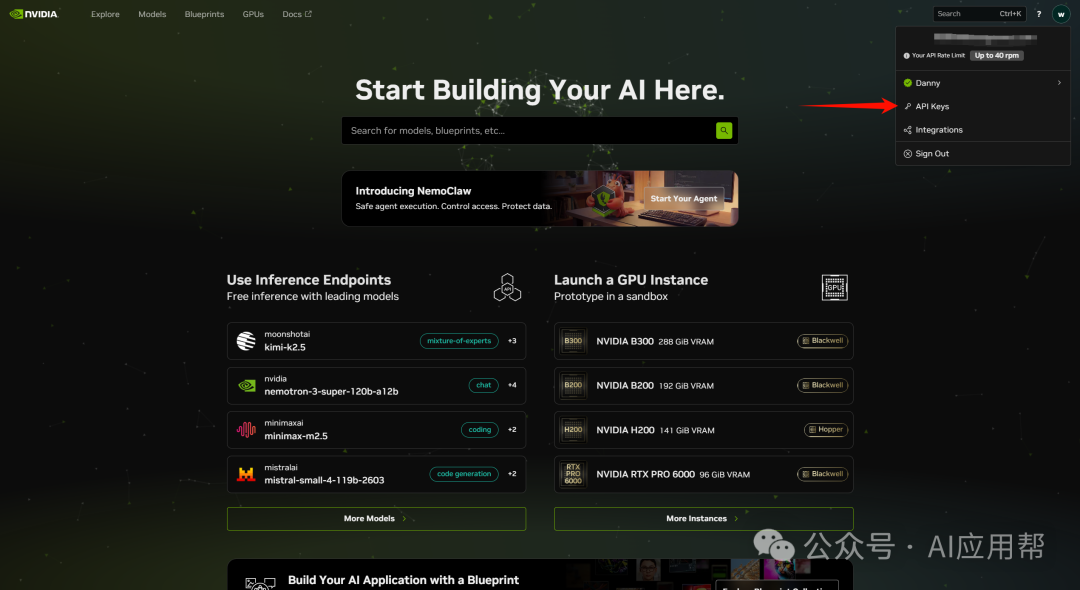Open the Introducing NemoClaw banner

pyautogui.click(x=540, y=198)
